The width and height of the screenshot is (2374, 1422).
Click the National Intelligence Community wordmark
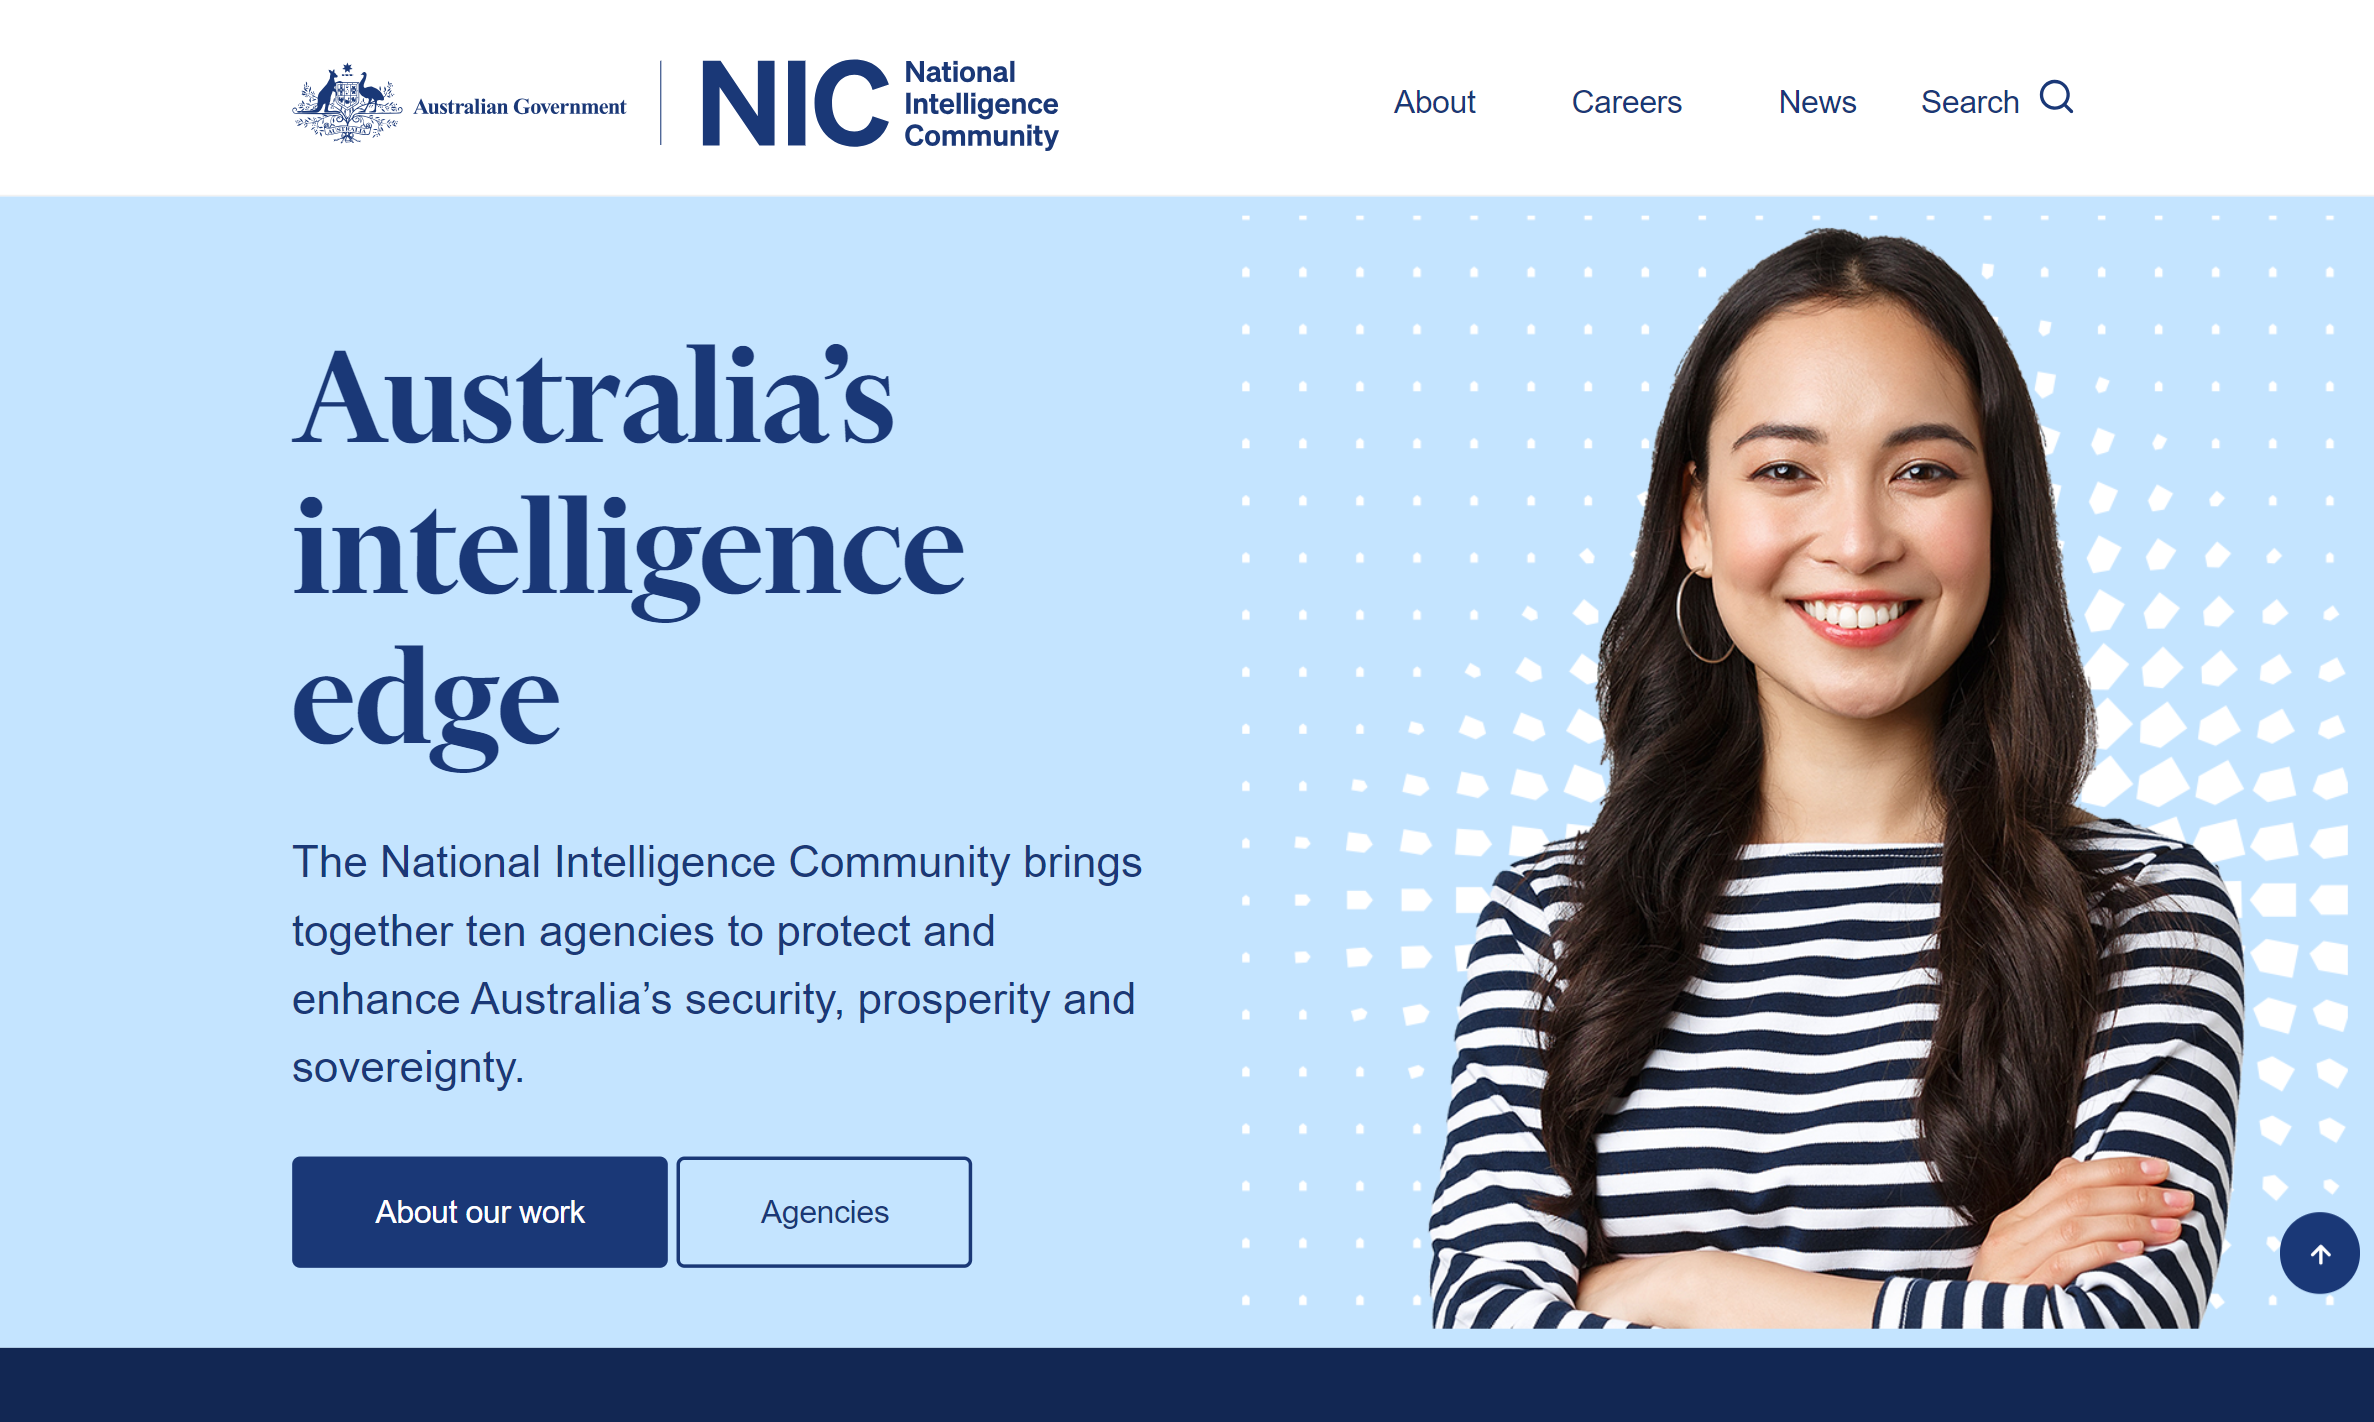981,104
